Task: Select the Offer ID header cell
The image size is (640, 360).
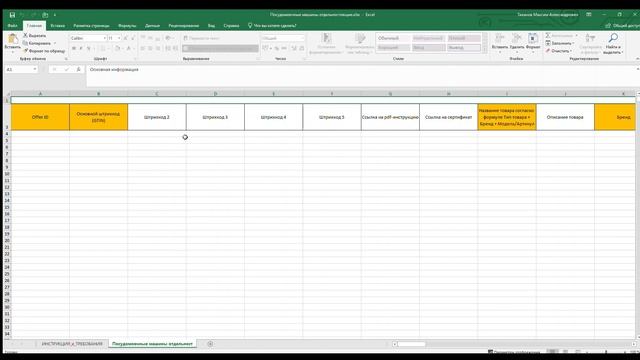Action: [40, 117]
